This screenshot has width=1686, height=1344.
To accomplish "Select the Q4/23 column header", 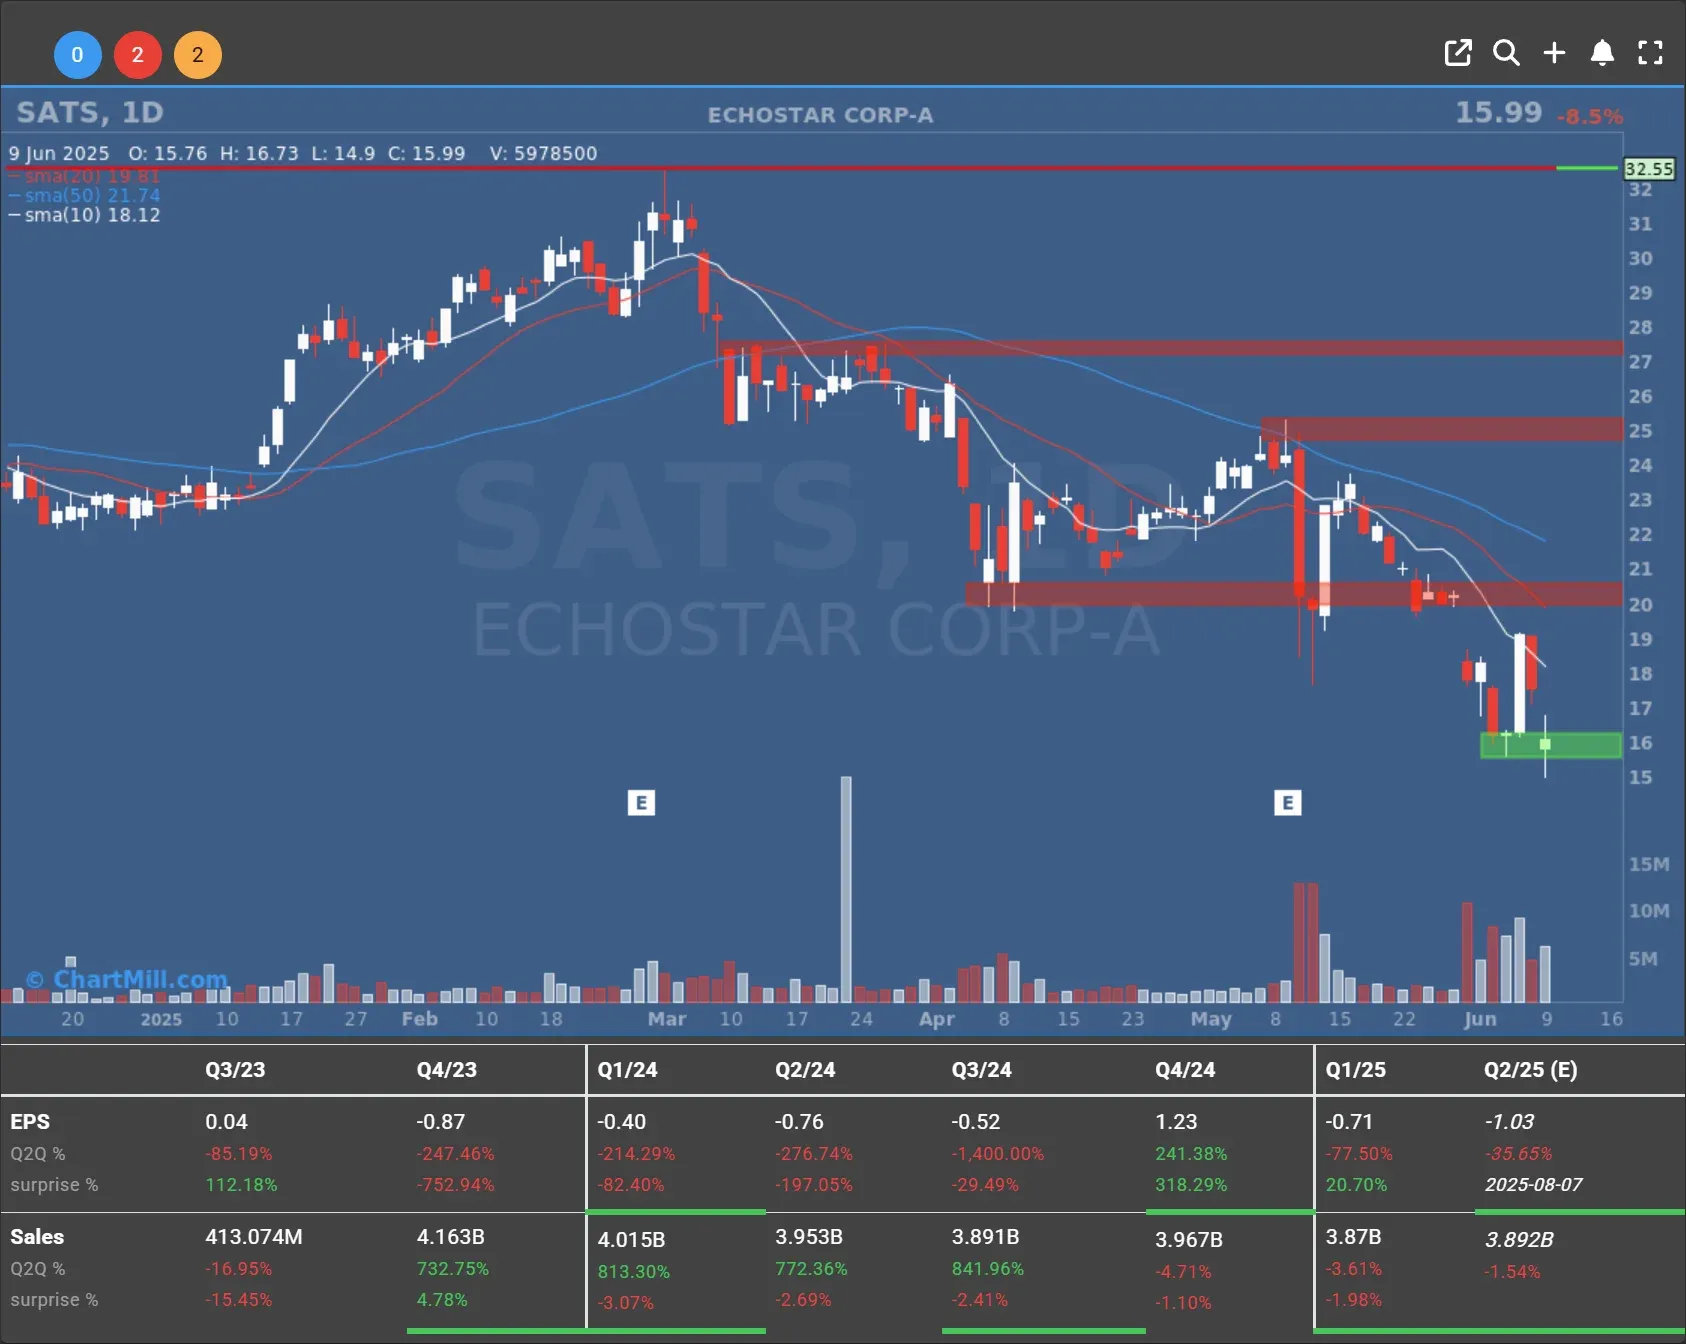I will point(447,1070).
